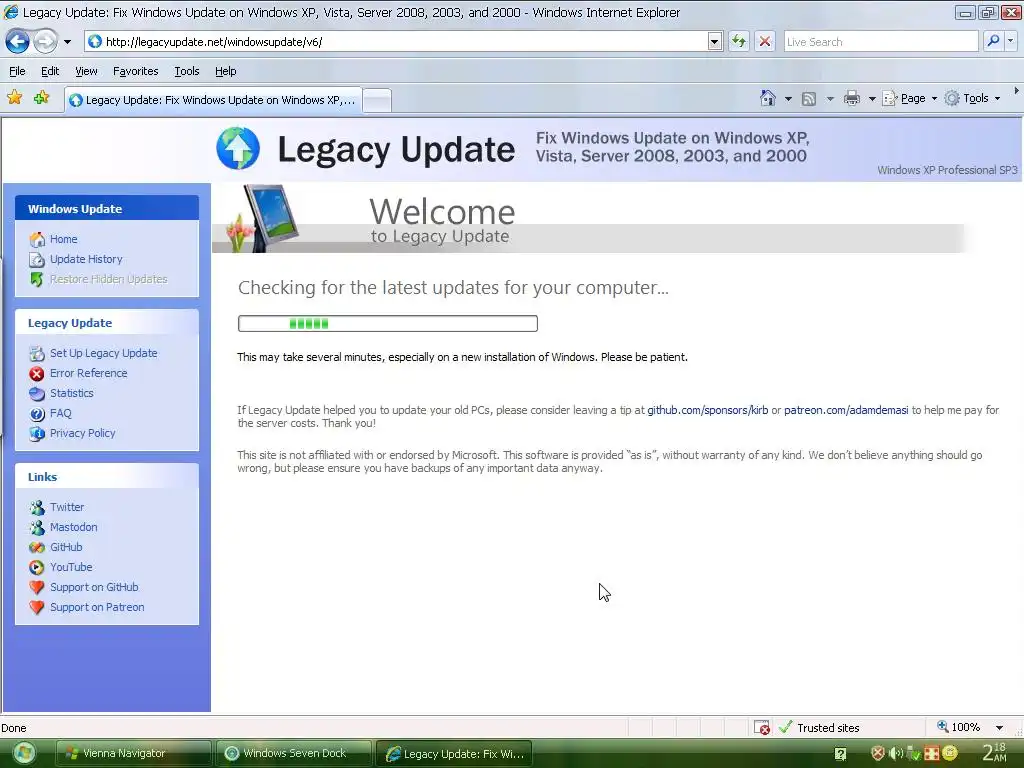
Task: Open the View menu
Action: click(86, 71)
